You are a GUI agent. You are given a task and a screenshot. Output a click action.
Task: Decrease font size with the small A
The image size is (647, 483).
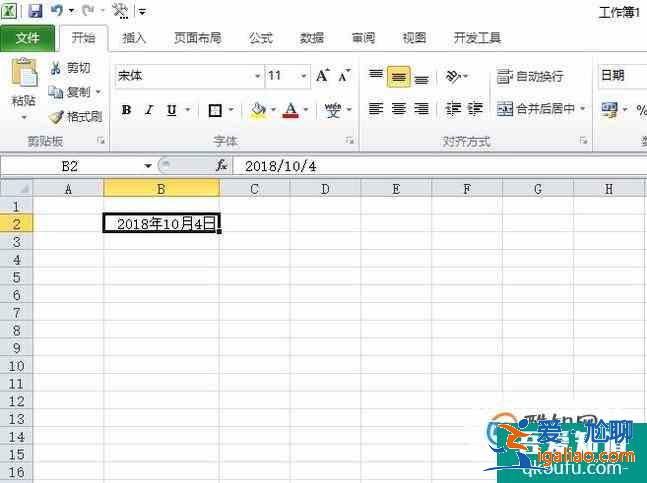pyautogui.click(x=344, y=76)
